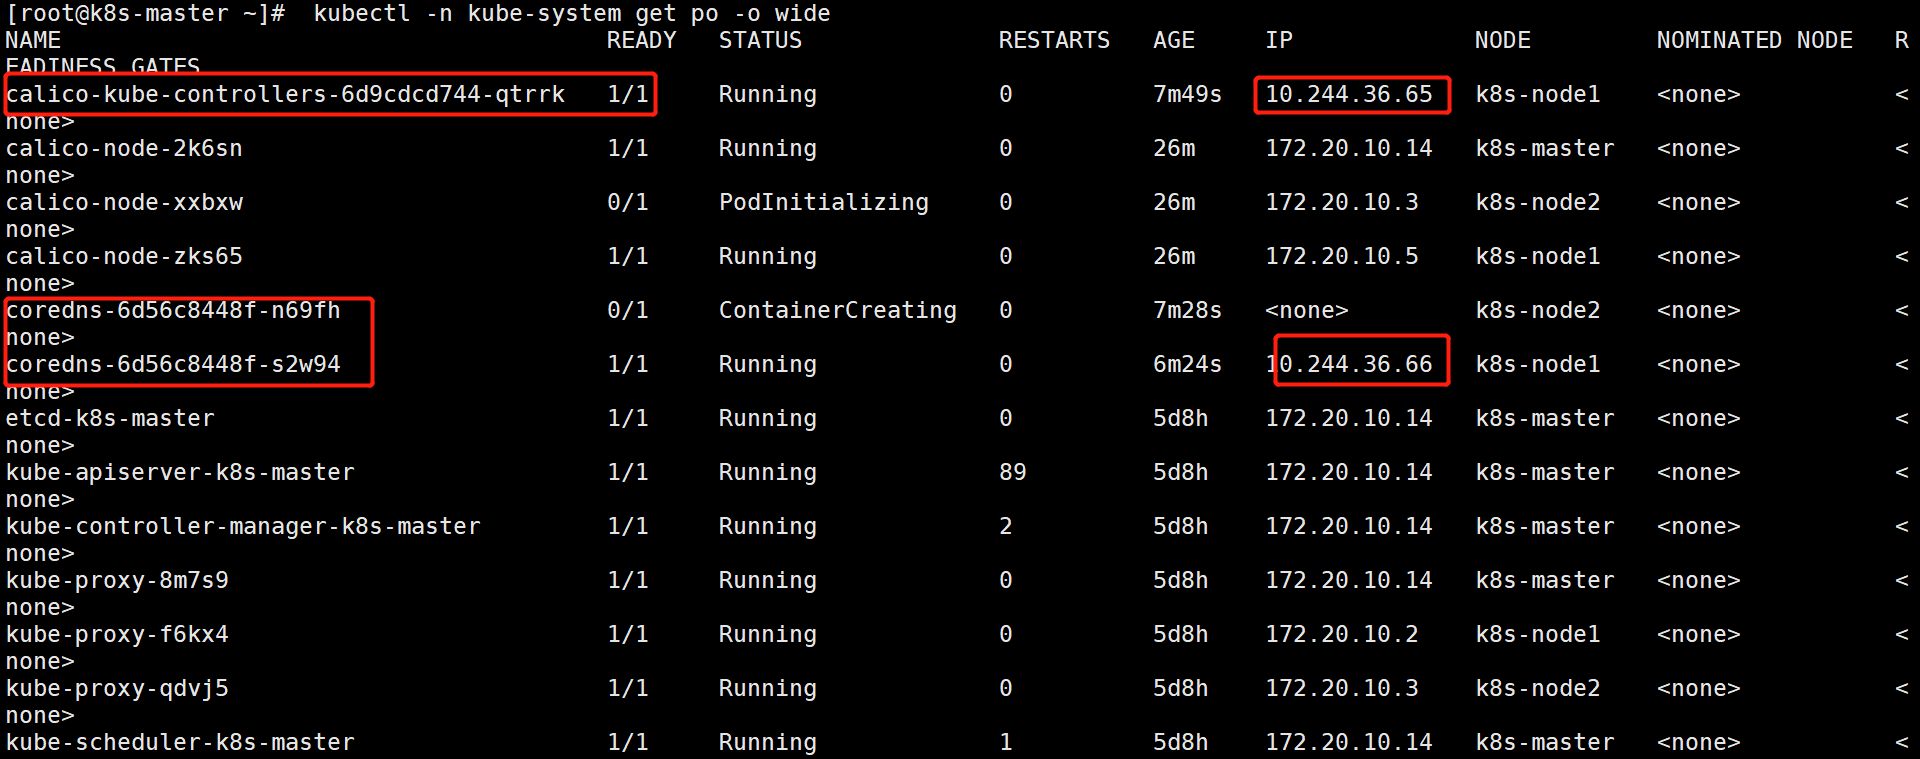Click node k8s-node1 in coredns-s2w94 row
1920x759 pixels.
click(1537, 364)
